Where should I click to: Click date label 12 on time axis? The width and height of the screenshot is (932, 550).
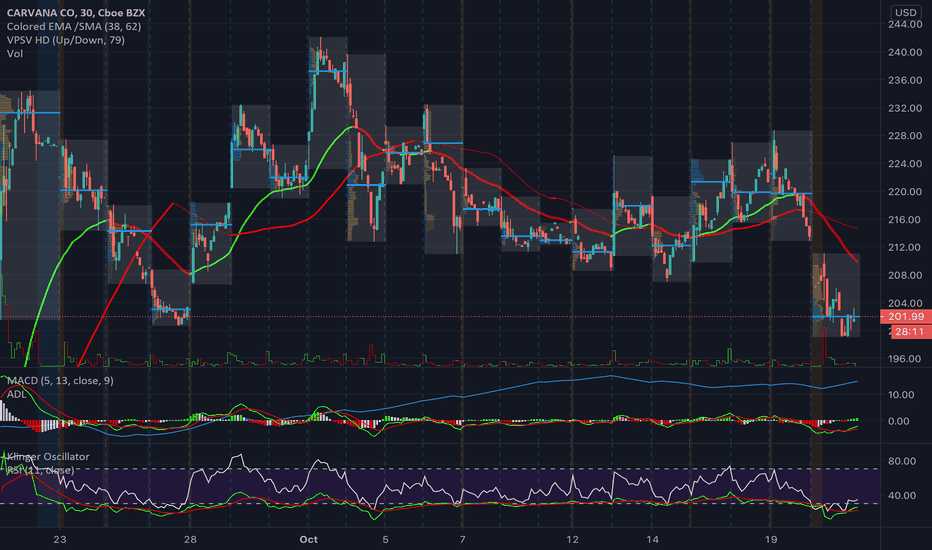click(572, 540)
